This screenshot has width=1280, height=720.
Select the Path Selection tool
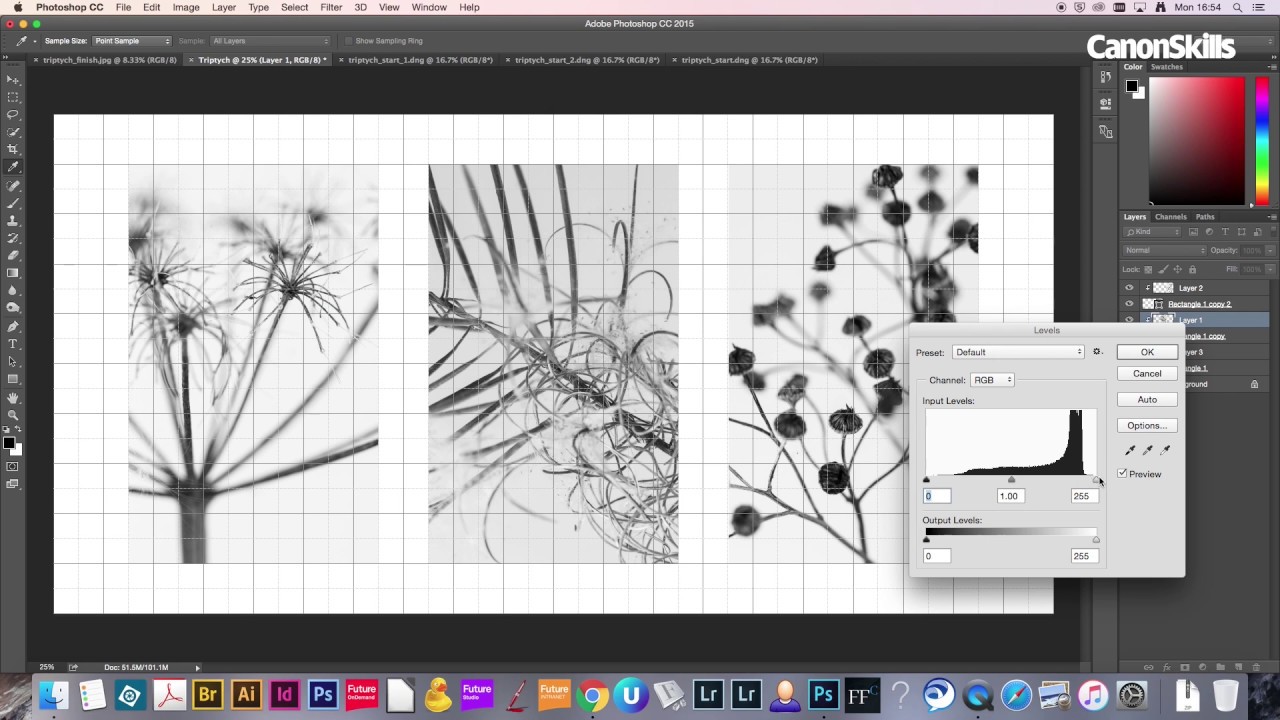(13, 361)
